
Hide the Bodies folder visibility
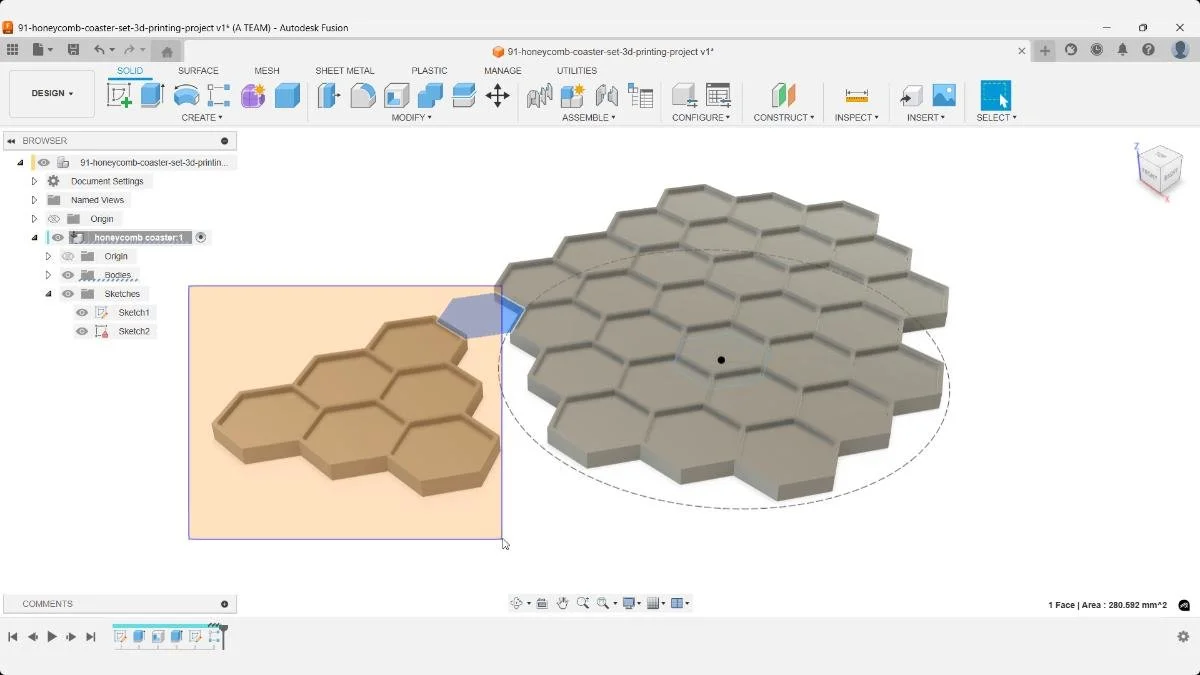click(x=67, y=275)
